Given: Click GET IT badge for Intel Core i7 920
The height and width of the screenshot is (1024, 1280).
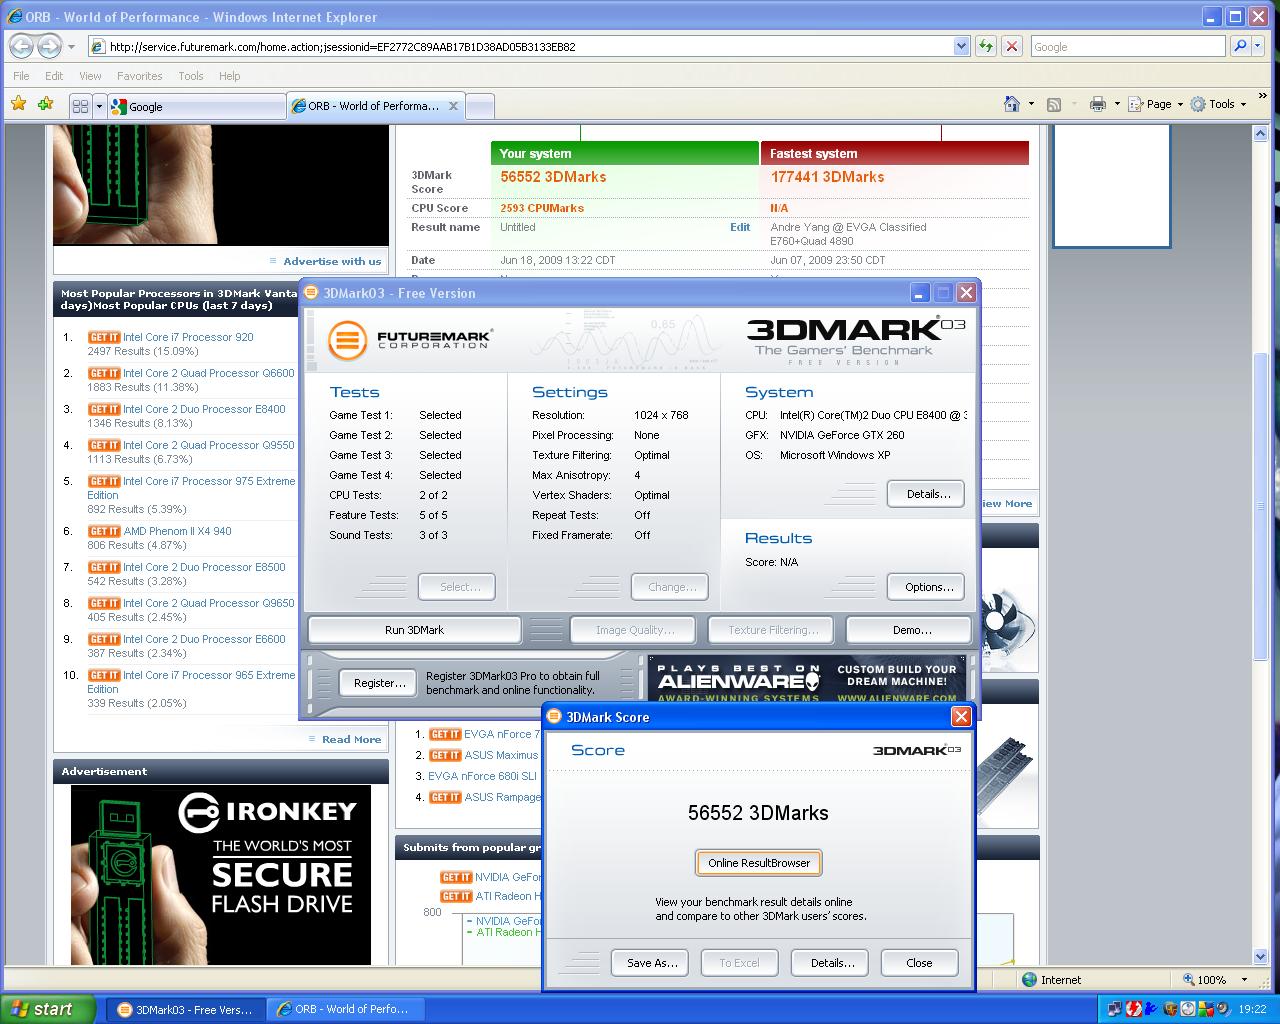Looking at the screenshot, I should point(104,337).
